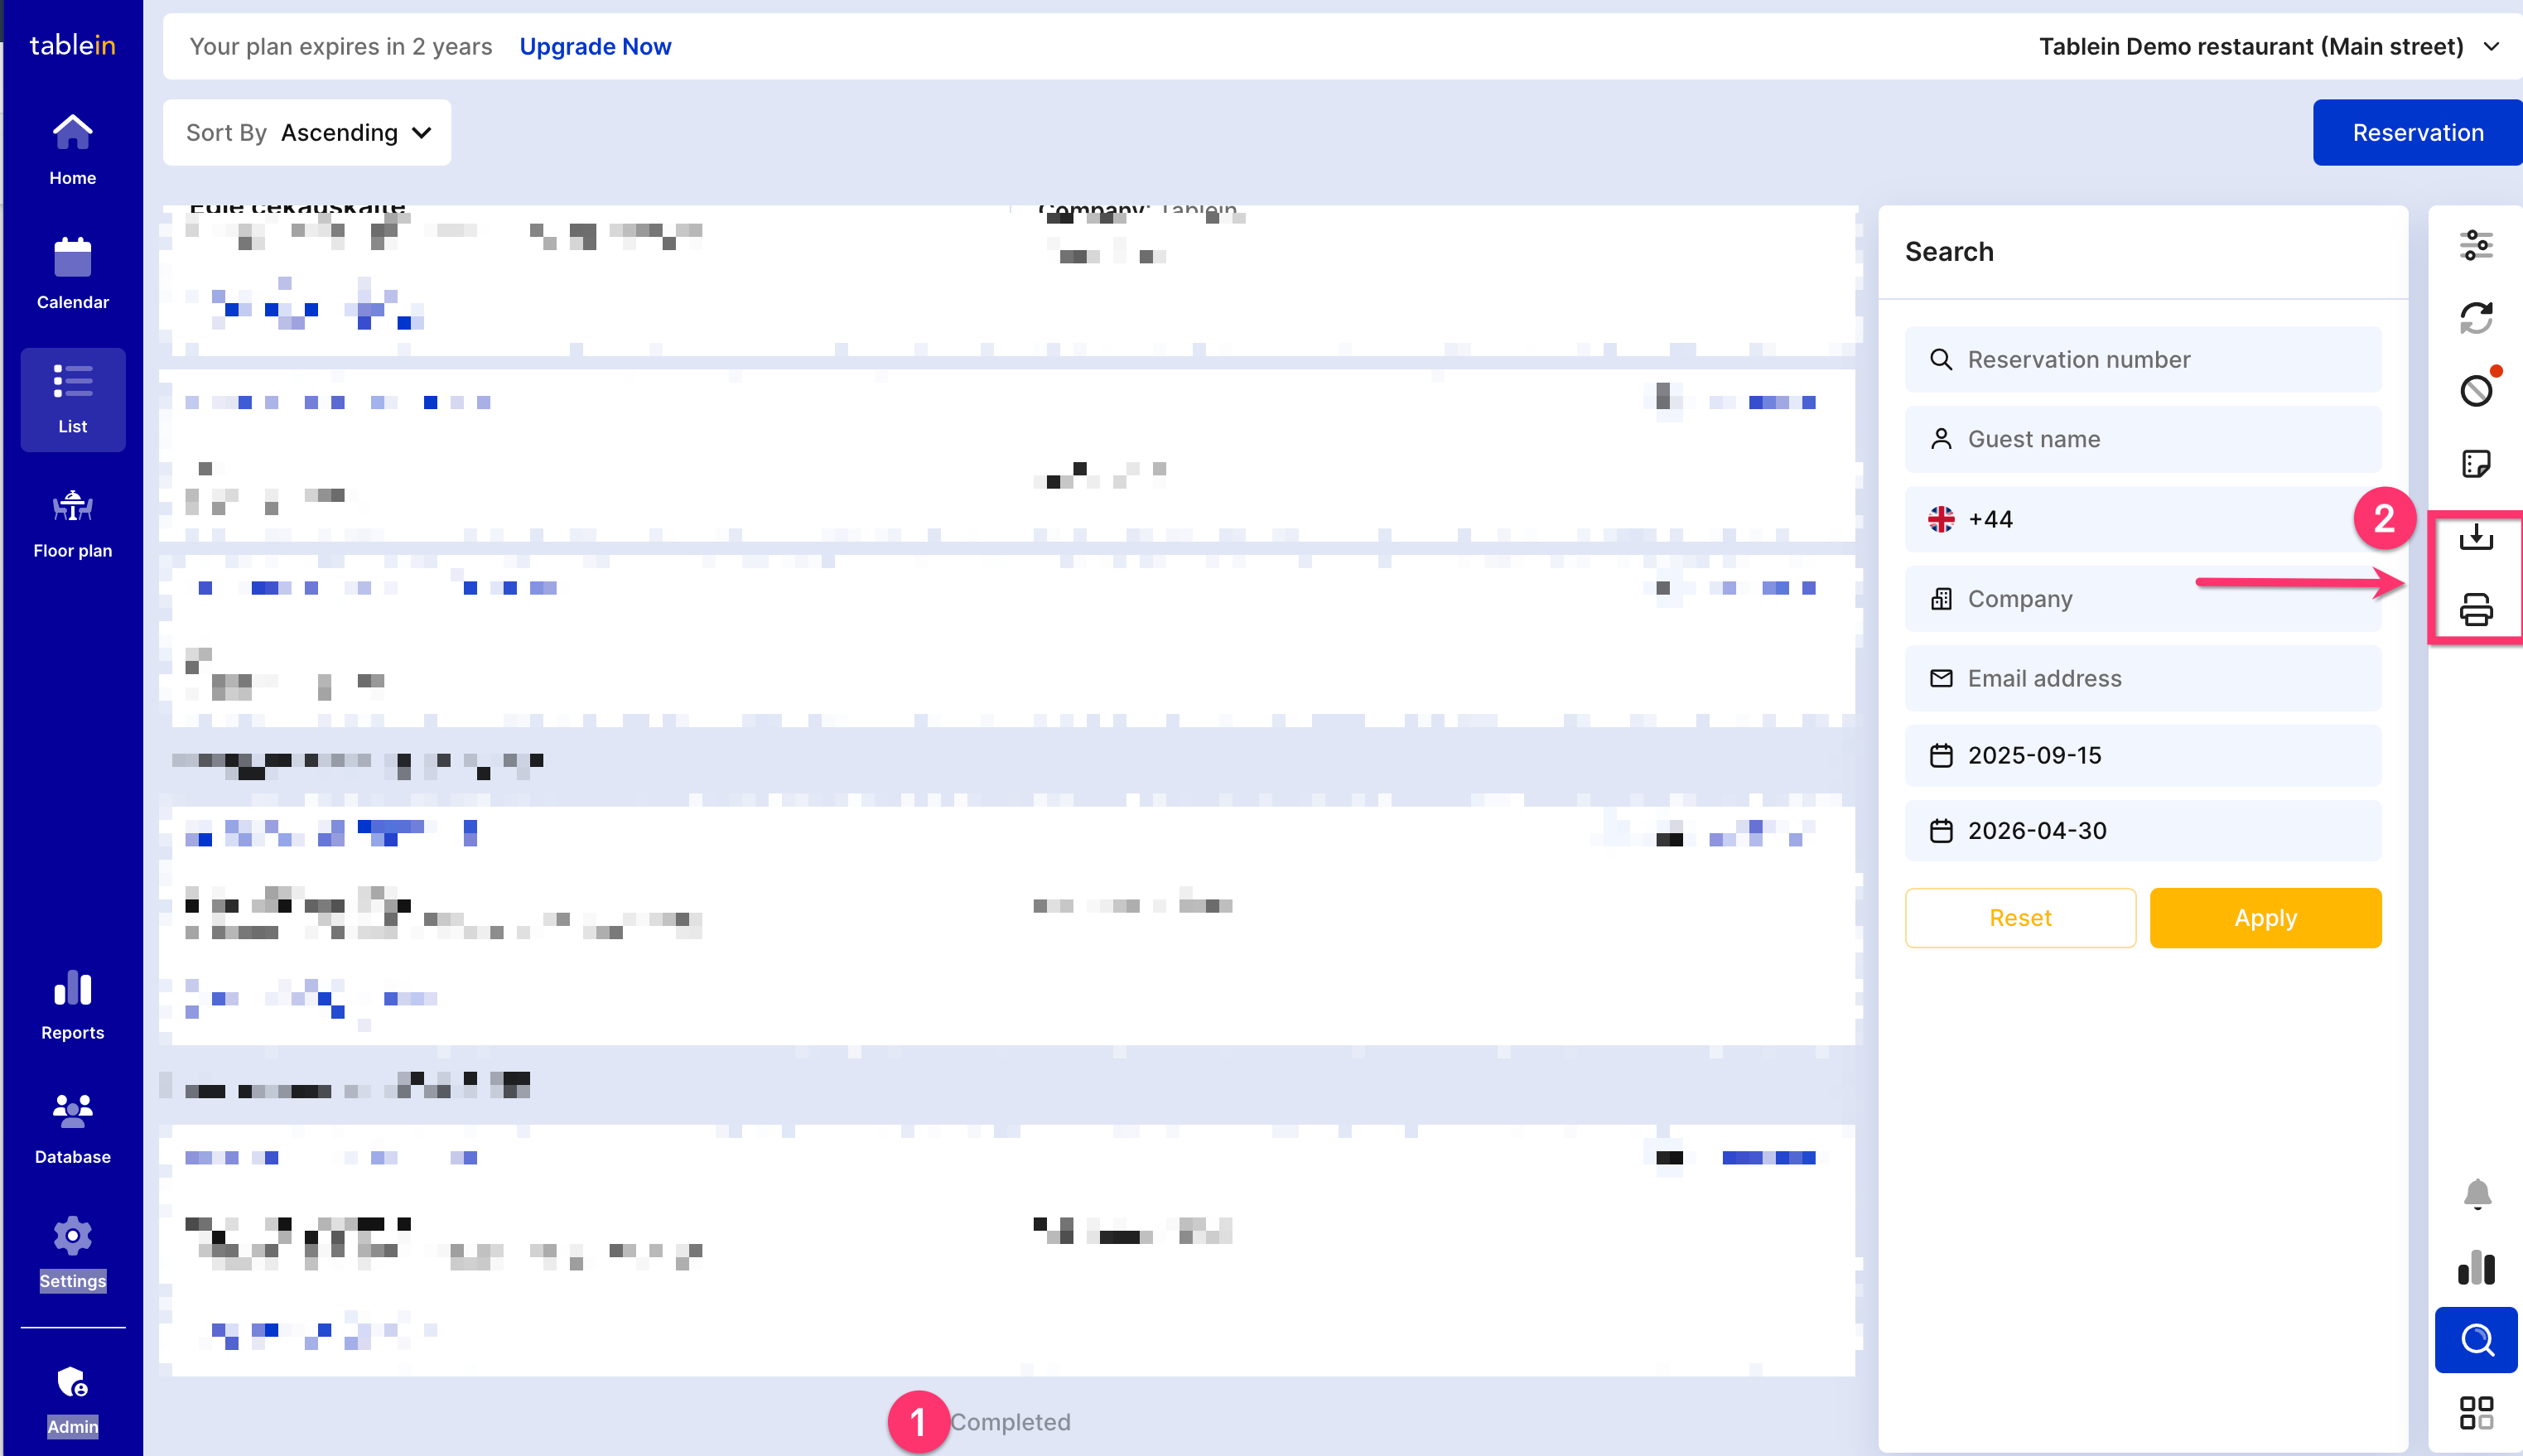
Task: Click the printer icon
Action: point(2475,609)
